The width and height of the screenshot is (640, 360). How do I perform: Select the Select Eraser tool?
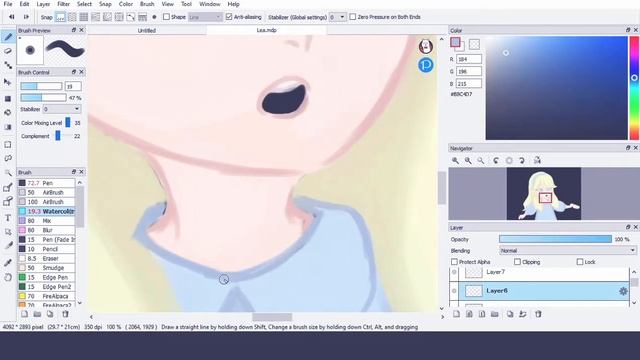click(x=8, y=201)
